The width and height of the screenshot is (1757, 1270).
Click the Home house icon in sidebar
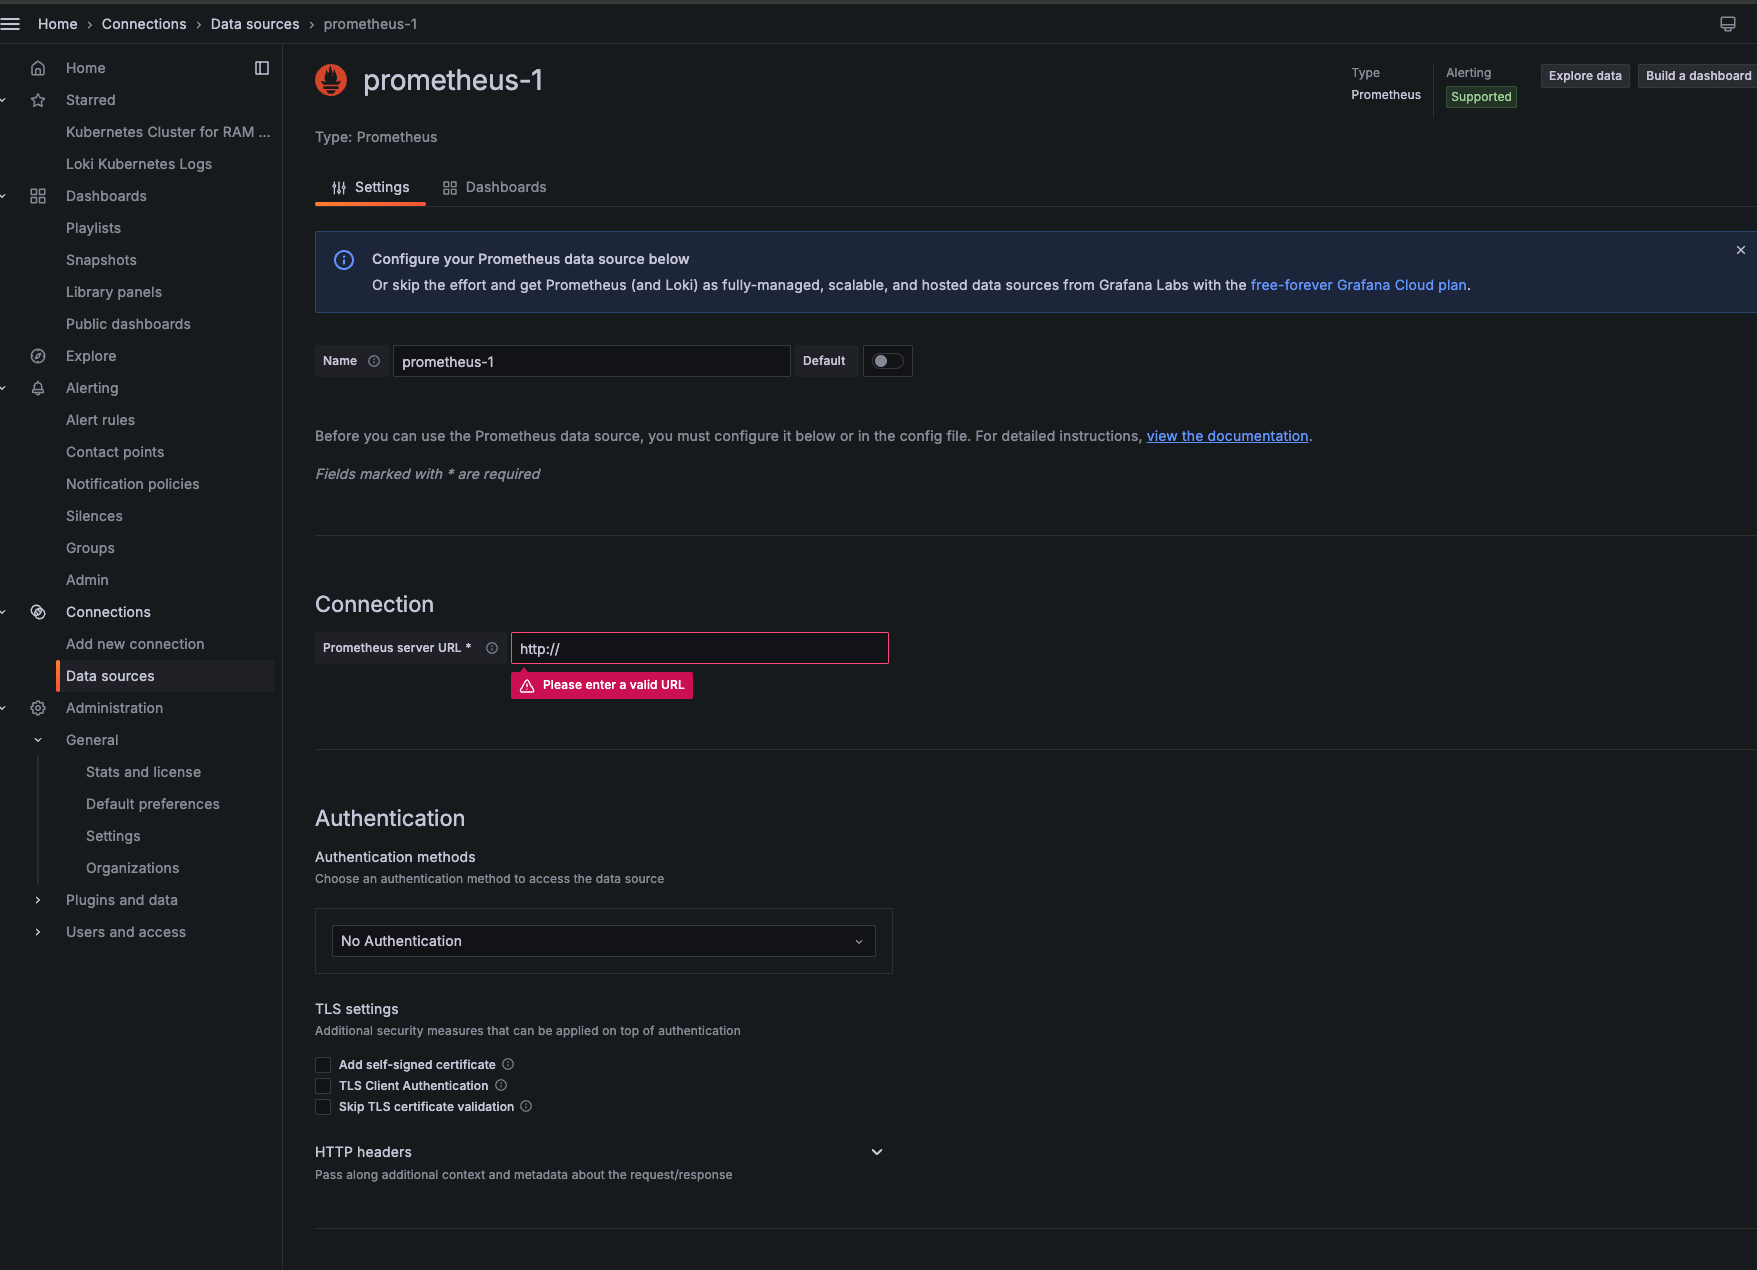tap(38, 68)
